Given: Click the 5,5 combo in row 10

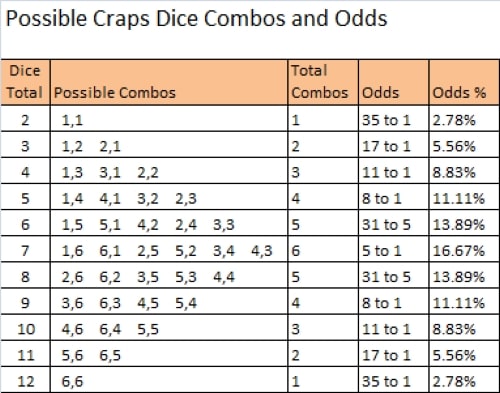Looking at the screenshot, I should click(x=148, y=329).
